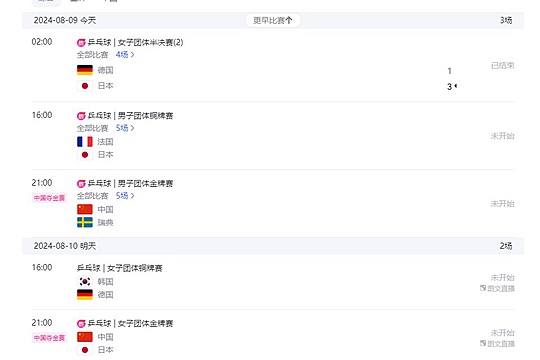Click Sweden flag in men's gold match
This screenshot has height=360, width=540.
pos(85,222)
